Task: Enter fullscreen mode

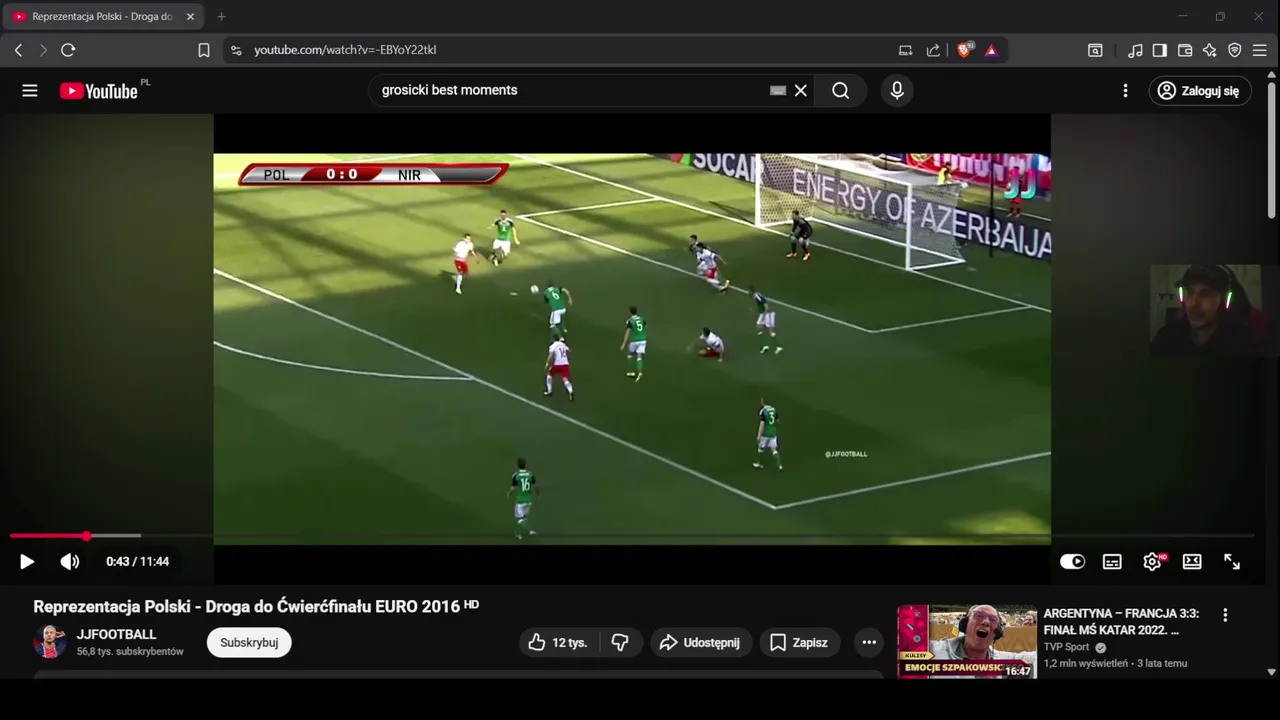Action: (1232, 562)
